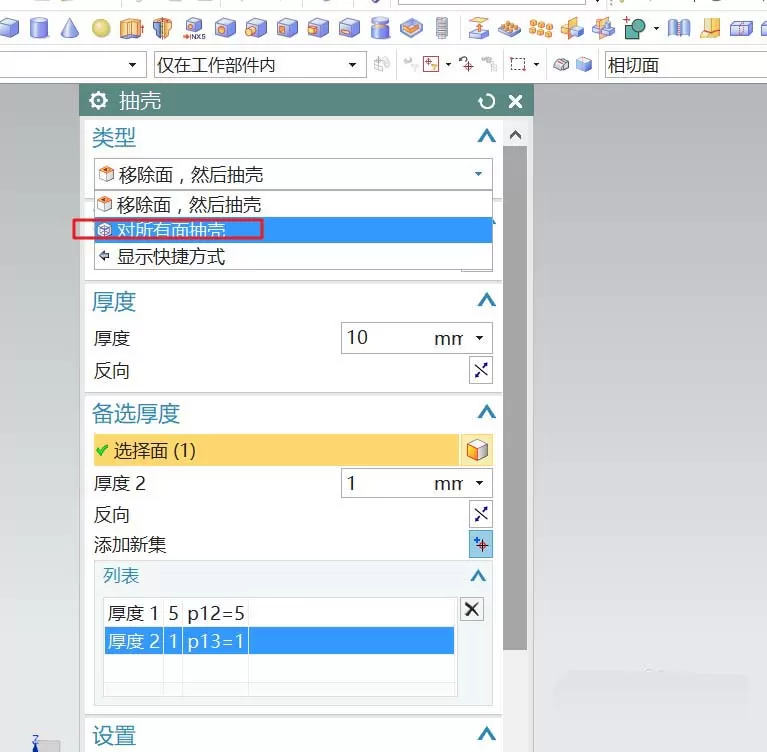Click the Unite boolean tool icon

[635, 28]
